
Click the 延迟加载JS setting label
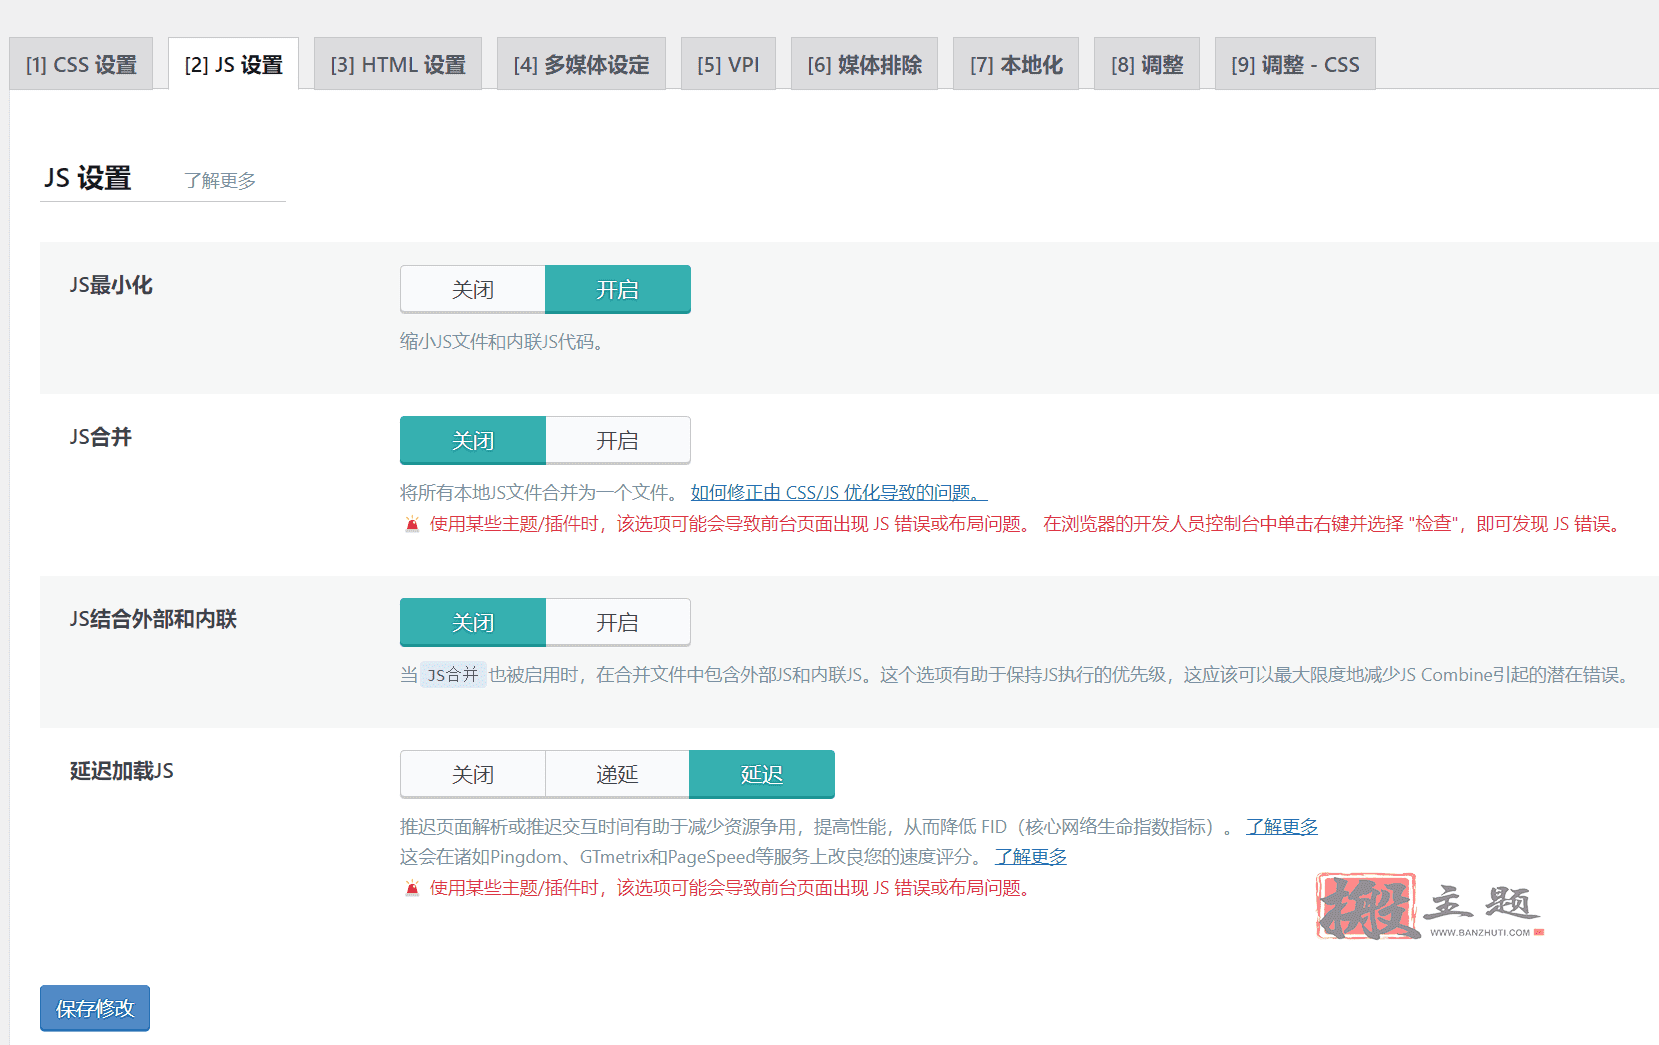coord(122,771)
